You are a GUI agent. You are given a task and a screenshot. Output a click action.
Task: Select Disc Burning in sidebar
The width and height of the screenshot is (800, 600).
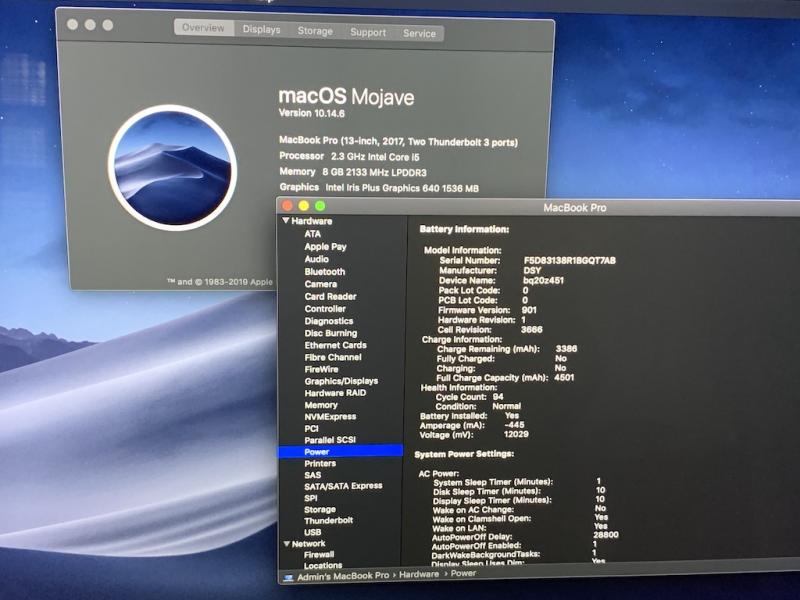(331, 333)
